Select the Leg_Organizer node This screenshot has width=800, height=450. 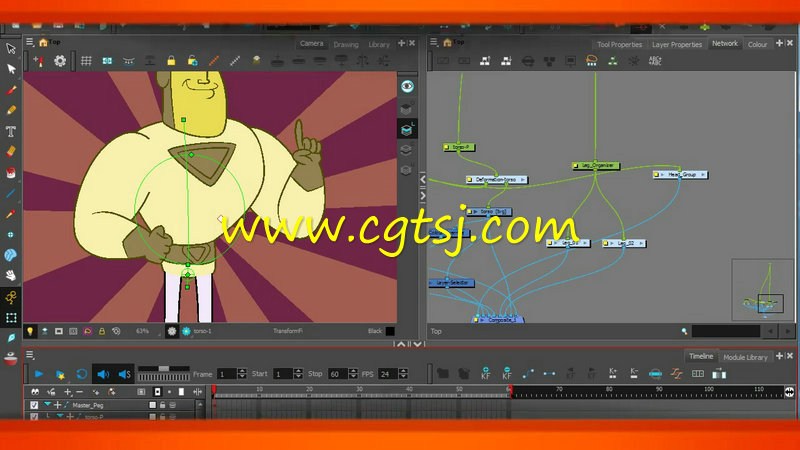[x=596, y=166]
